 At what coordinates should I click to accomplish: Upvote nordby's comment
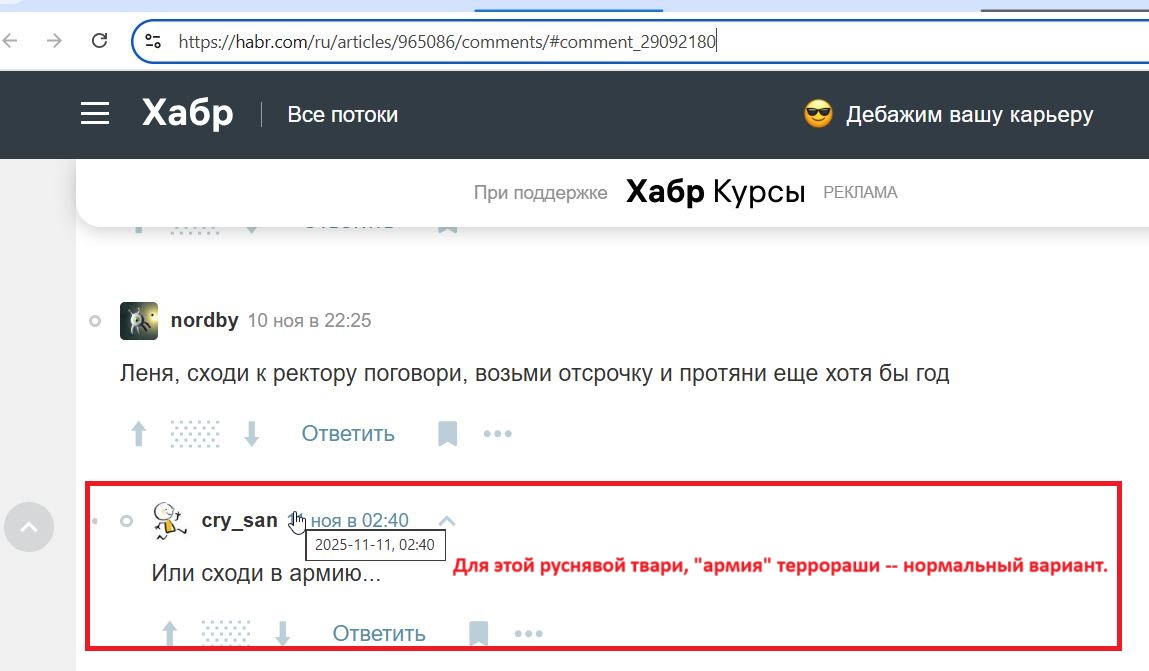click(138, 433)
